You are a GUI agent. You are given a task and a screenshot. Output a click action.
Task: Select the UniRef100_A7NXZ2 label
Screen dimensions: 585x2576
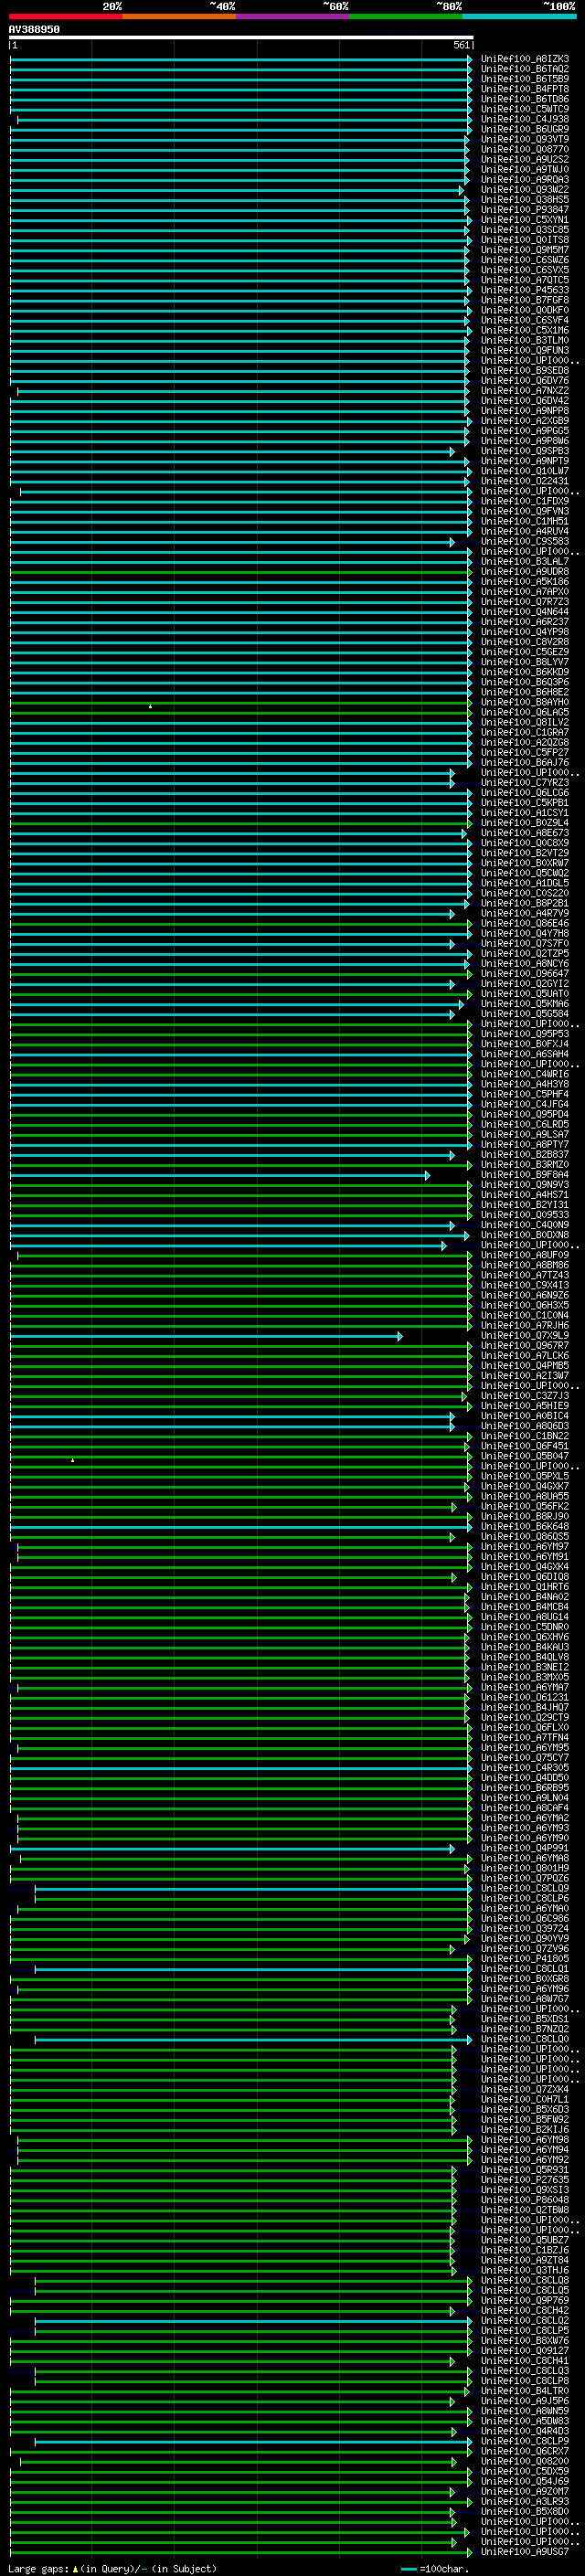pos(525,390)
